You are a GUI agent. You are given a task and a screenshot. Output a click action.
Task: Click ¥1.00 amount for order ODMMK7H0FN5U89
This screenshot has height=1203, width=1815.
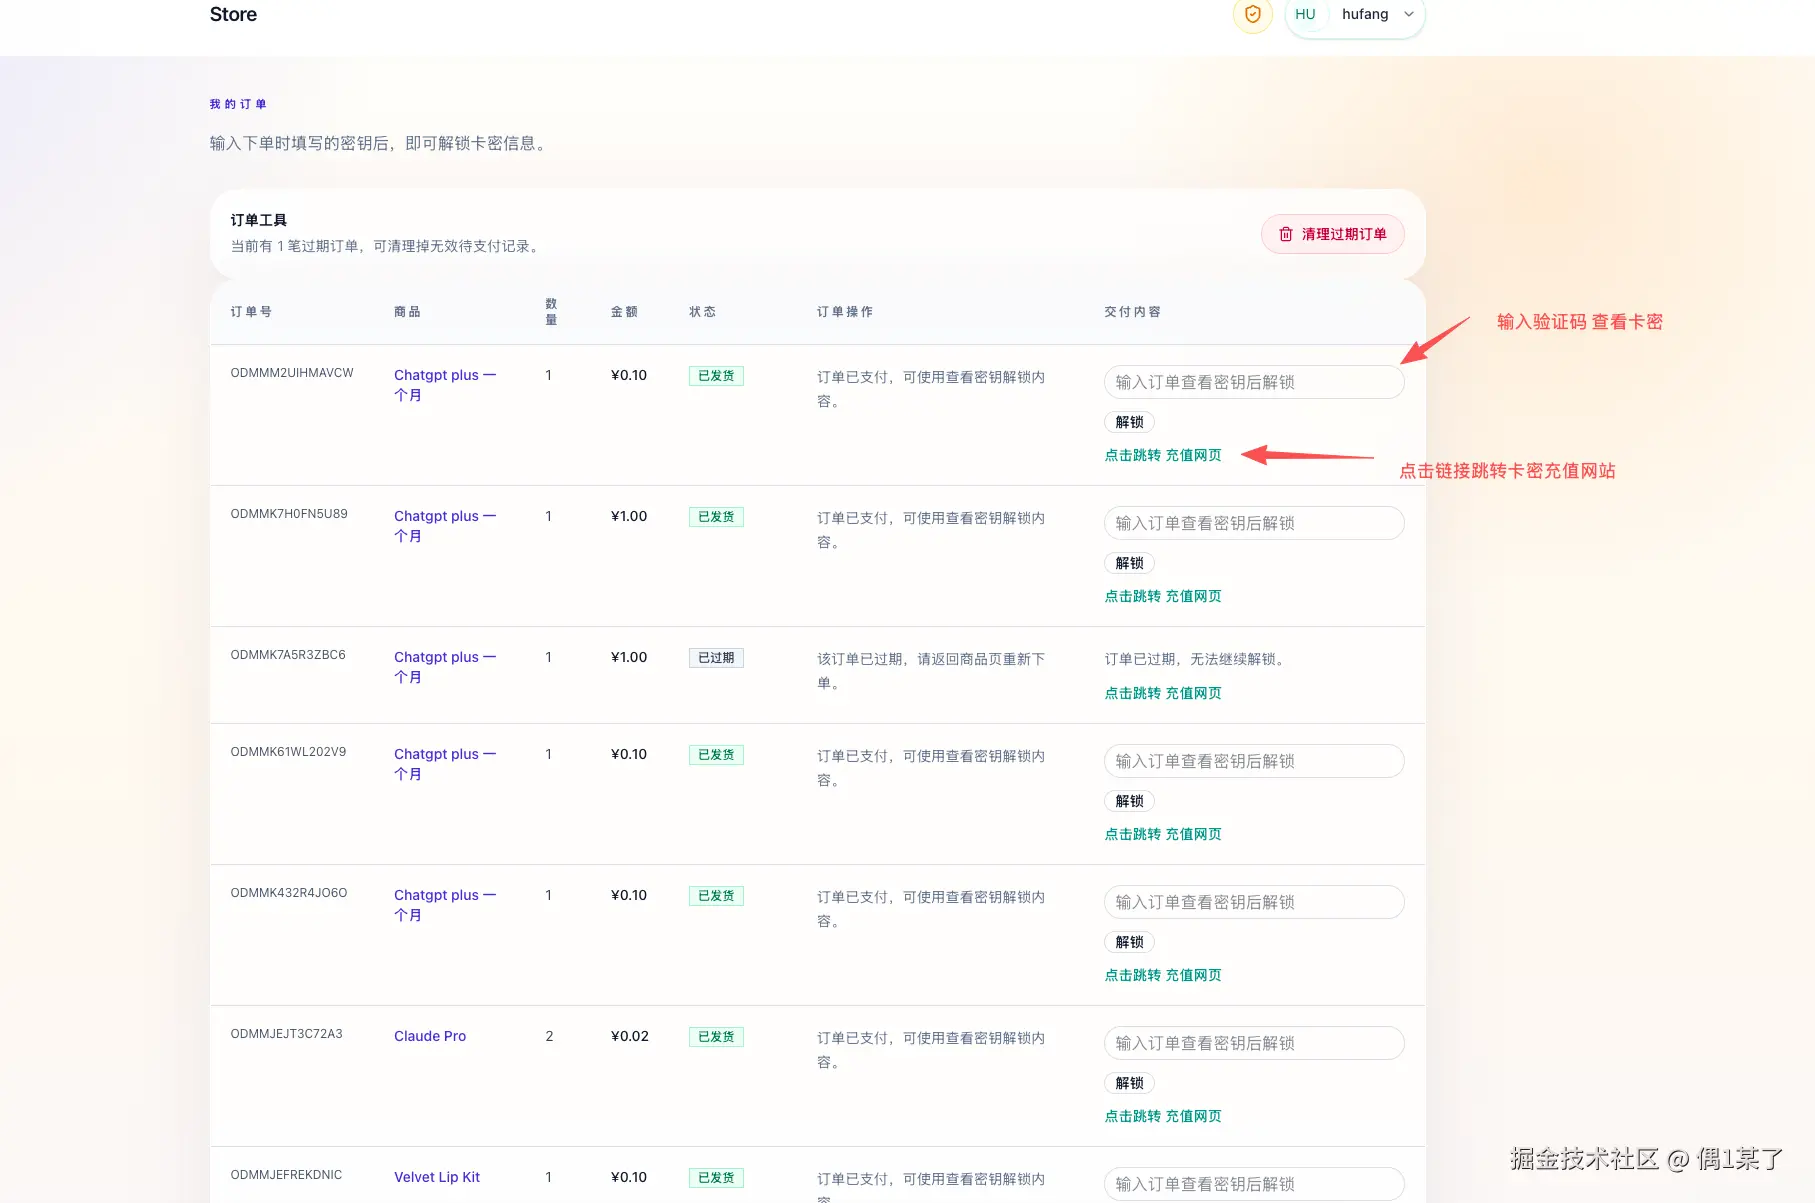click(x=629, y=516)
